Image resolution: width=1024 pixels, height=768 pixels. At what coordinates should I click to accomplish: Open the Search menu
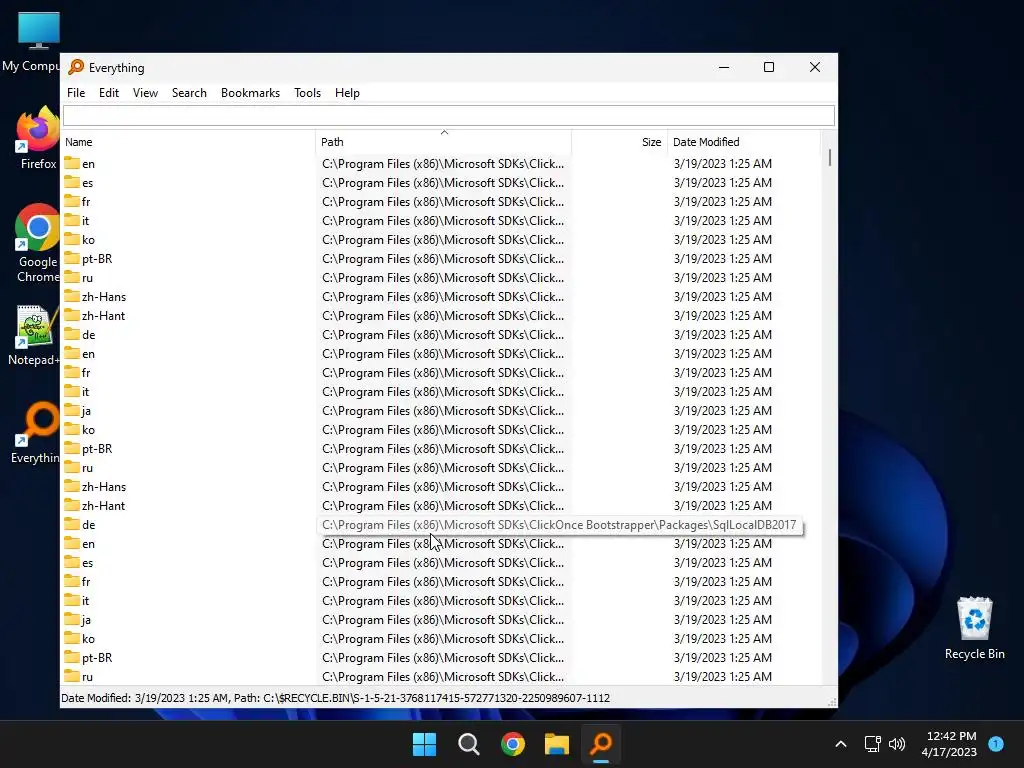tap(189, 93)
